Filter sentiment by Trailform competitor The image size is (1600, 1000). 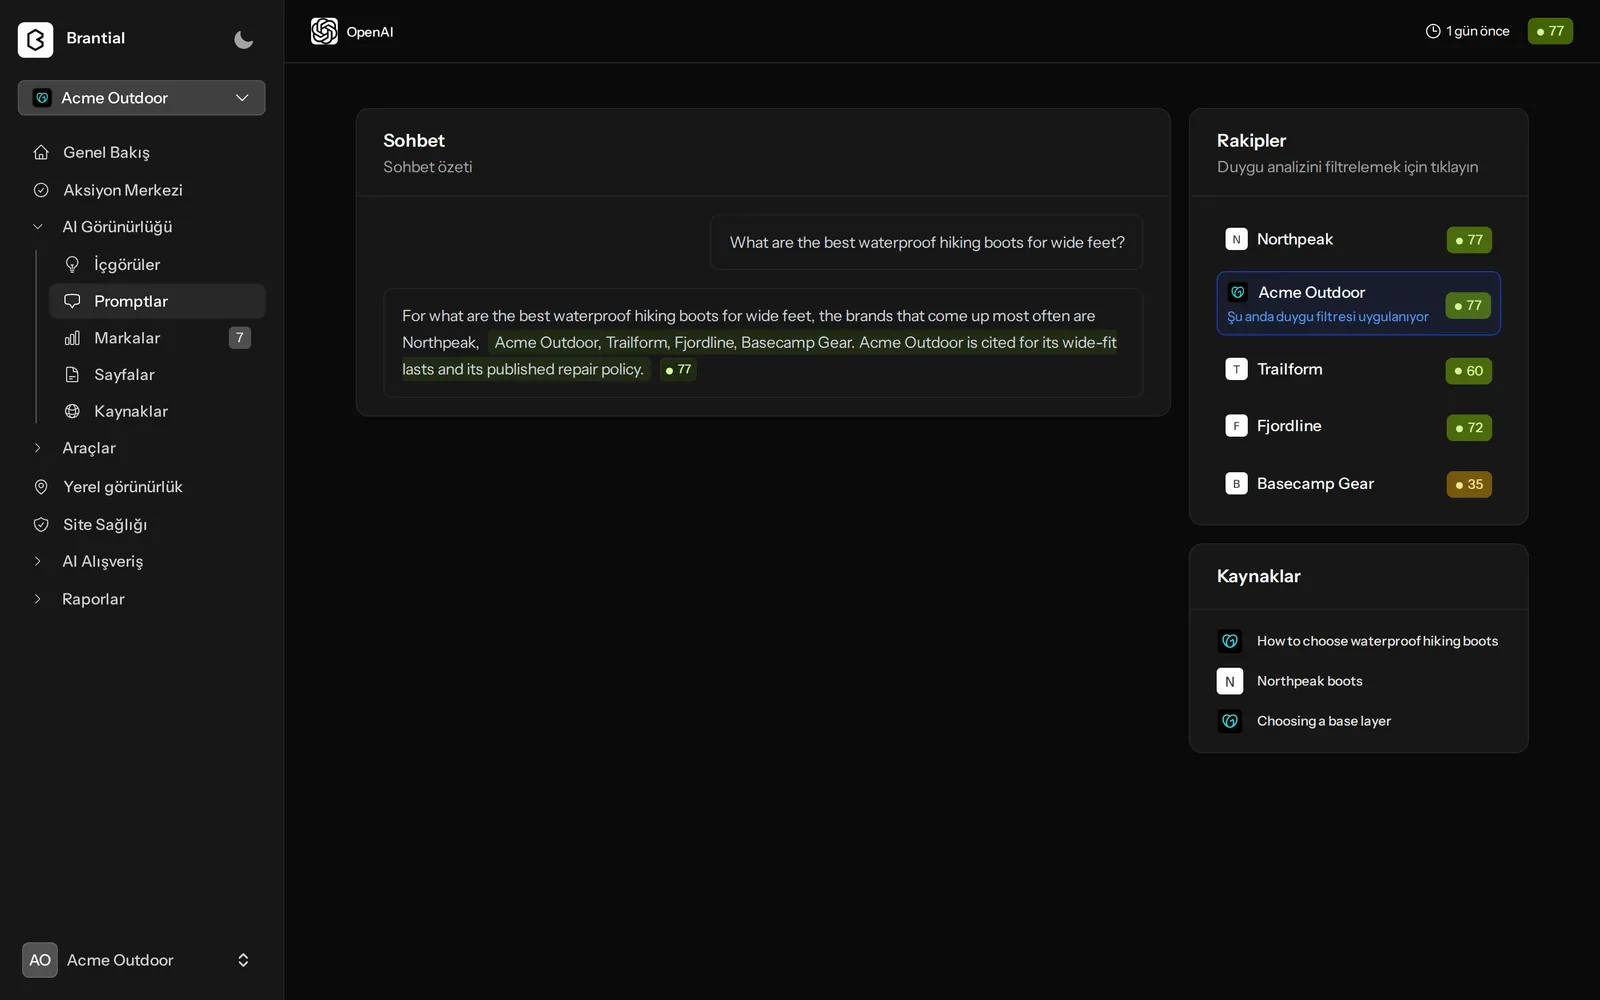coord(1358,370)
